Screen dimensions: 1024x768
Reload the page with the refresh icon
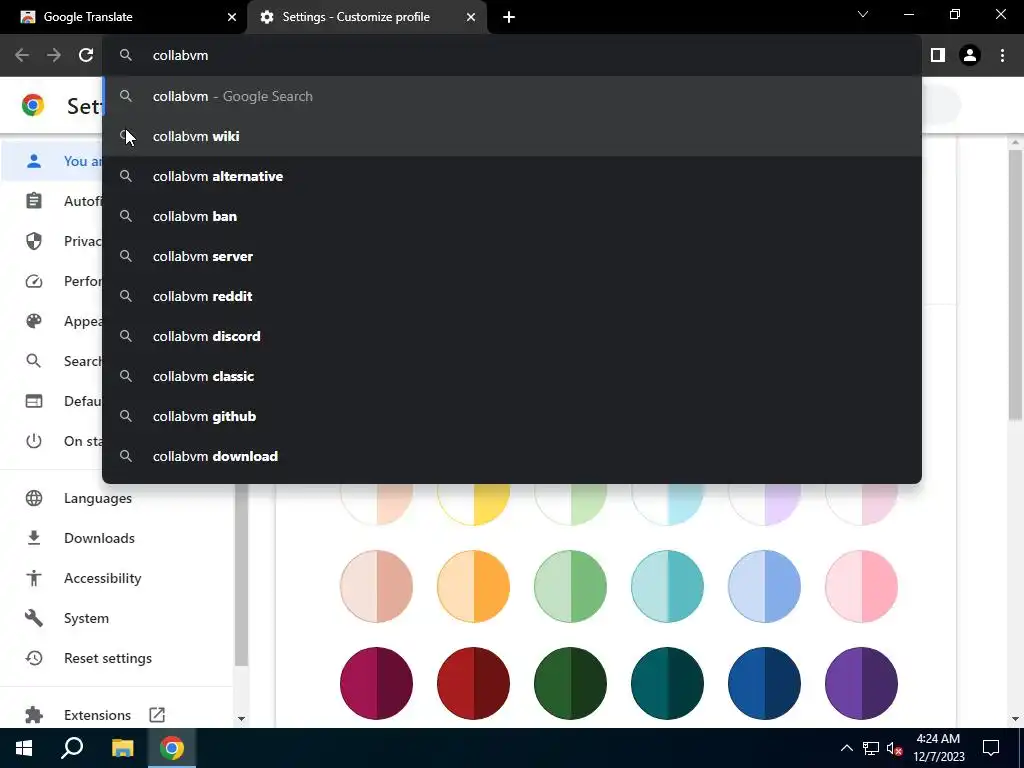point(86,56)
